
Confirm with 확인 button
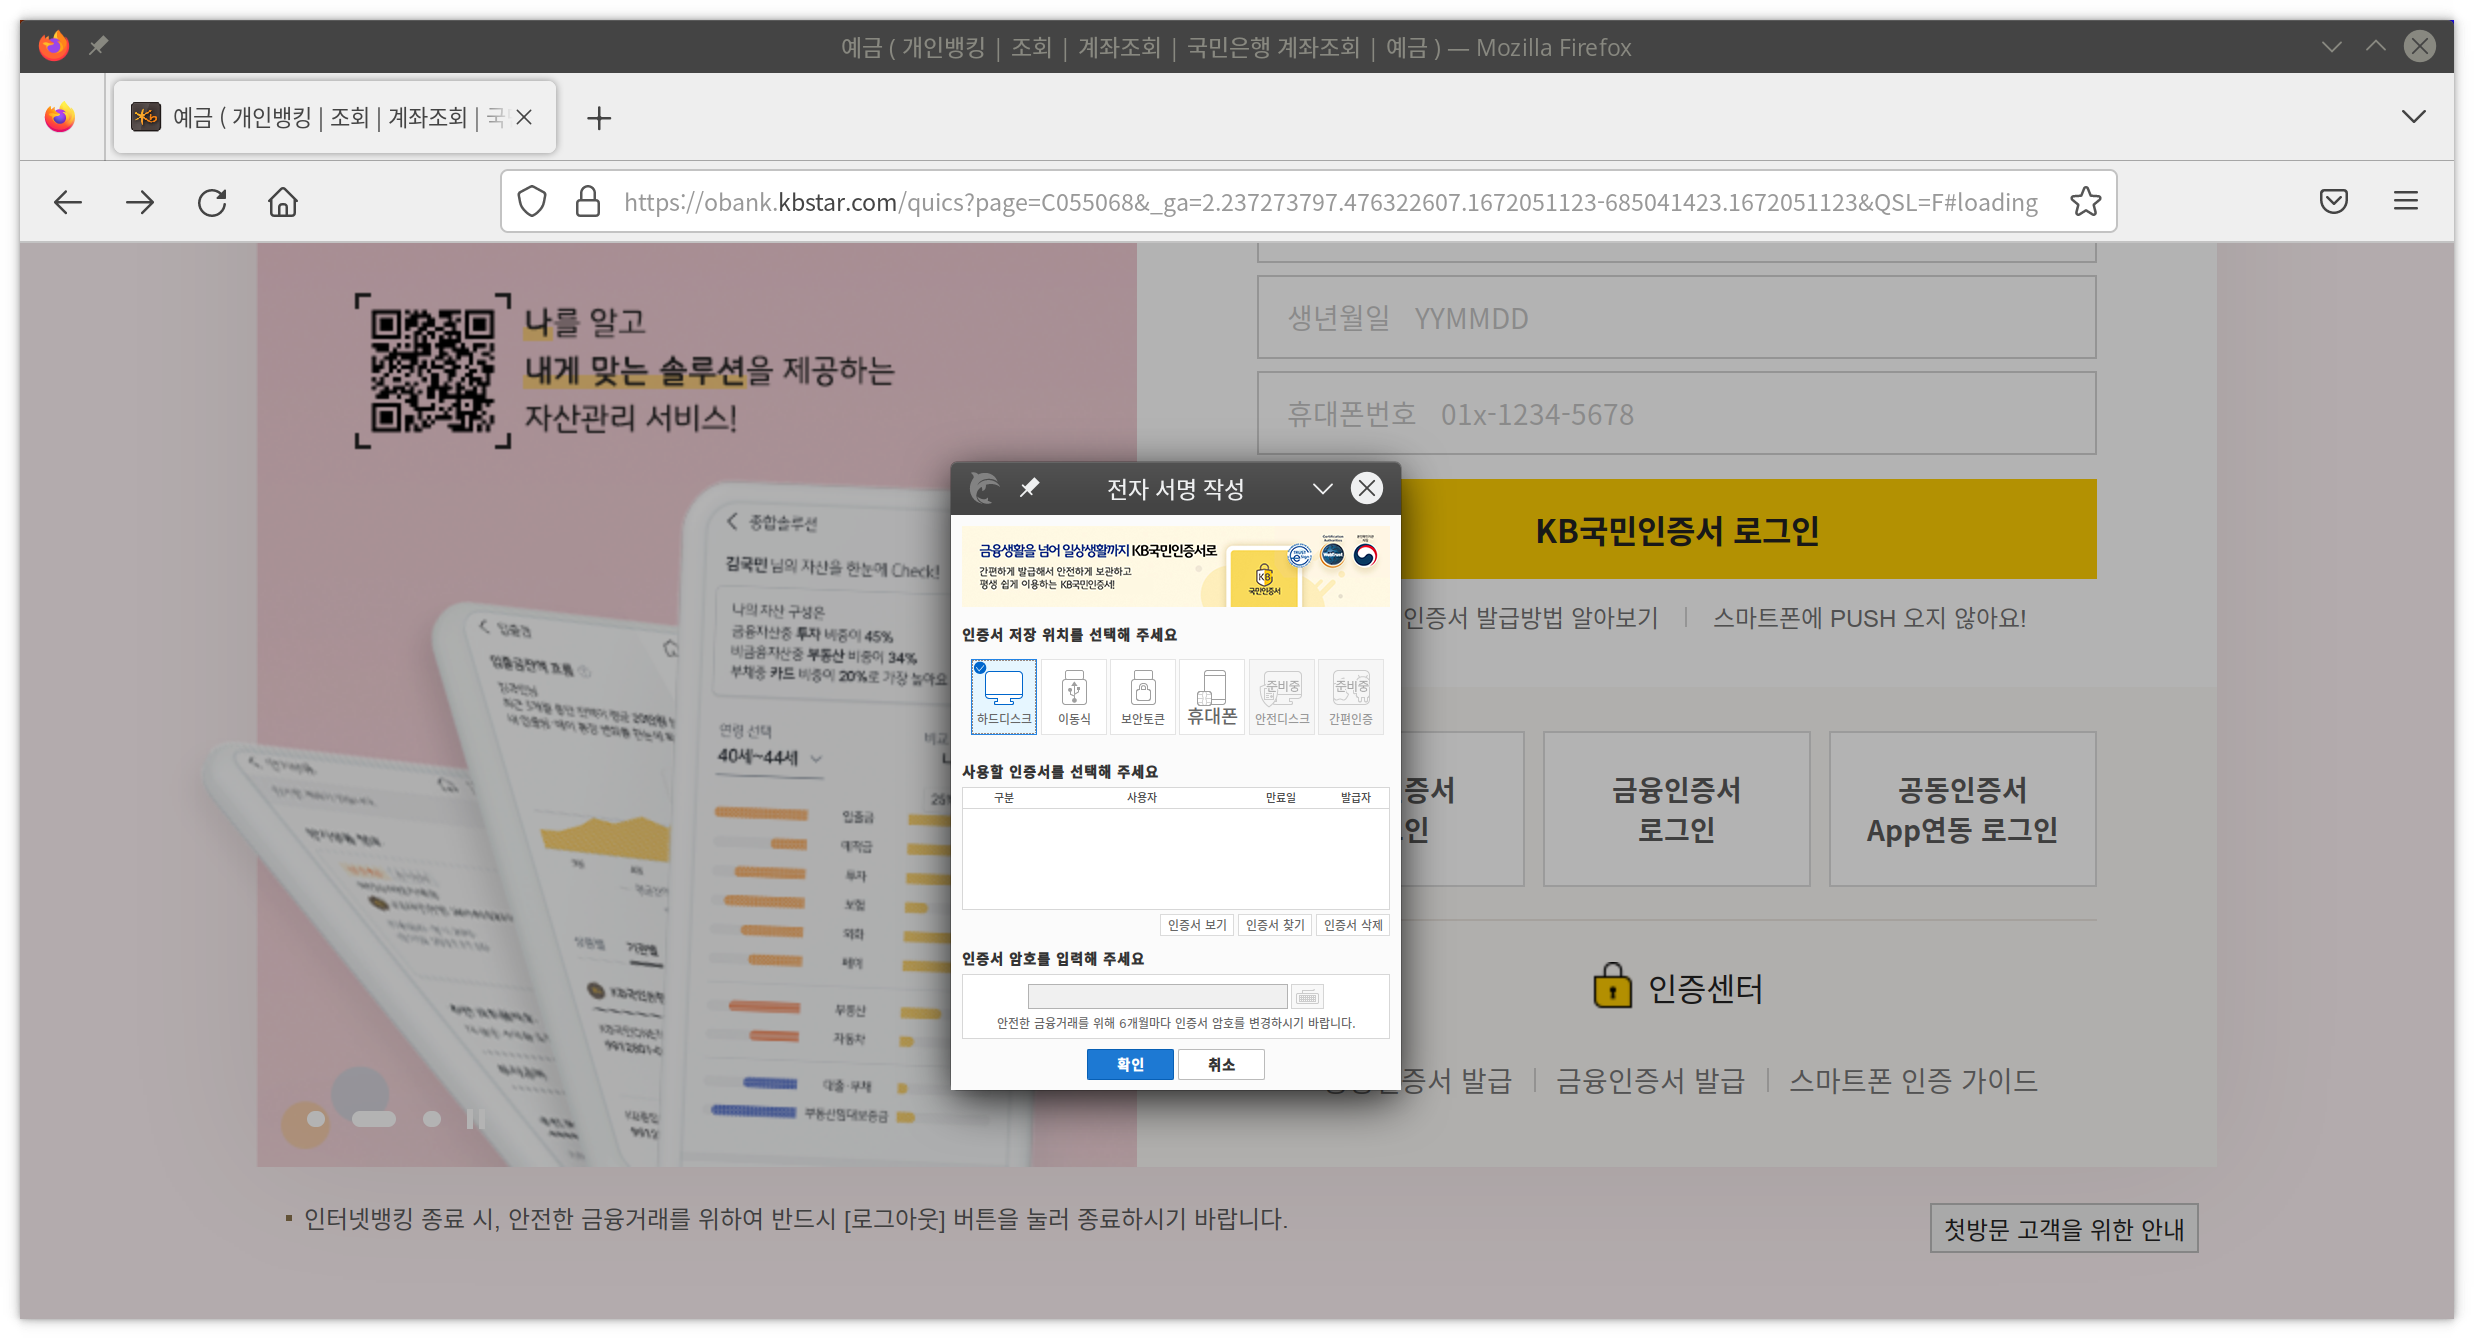[1130, 1064]
